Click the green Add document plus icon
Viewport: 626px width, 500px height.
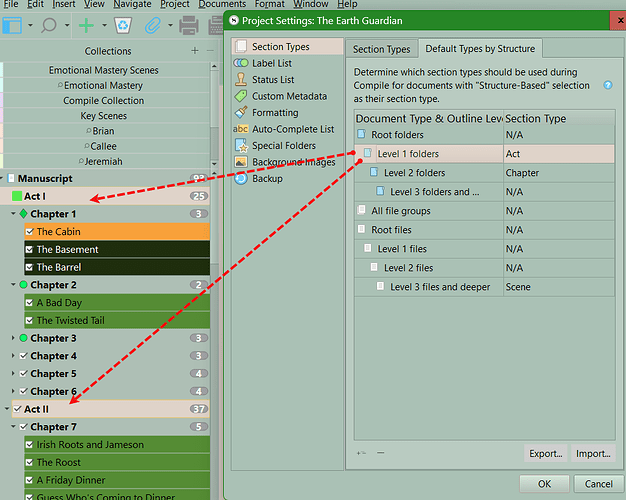click(x=87, y=25)
